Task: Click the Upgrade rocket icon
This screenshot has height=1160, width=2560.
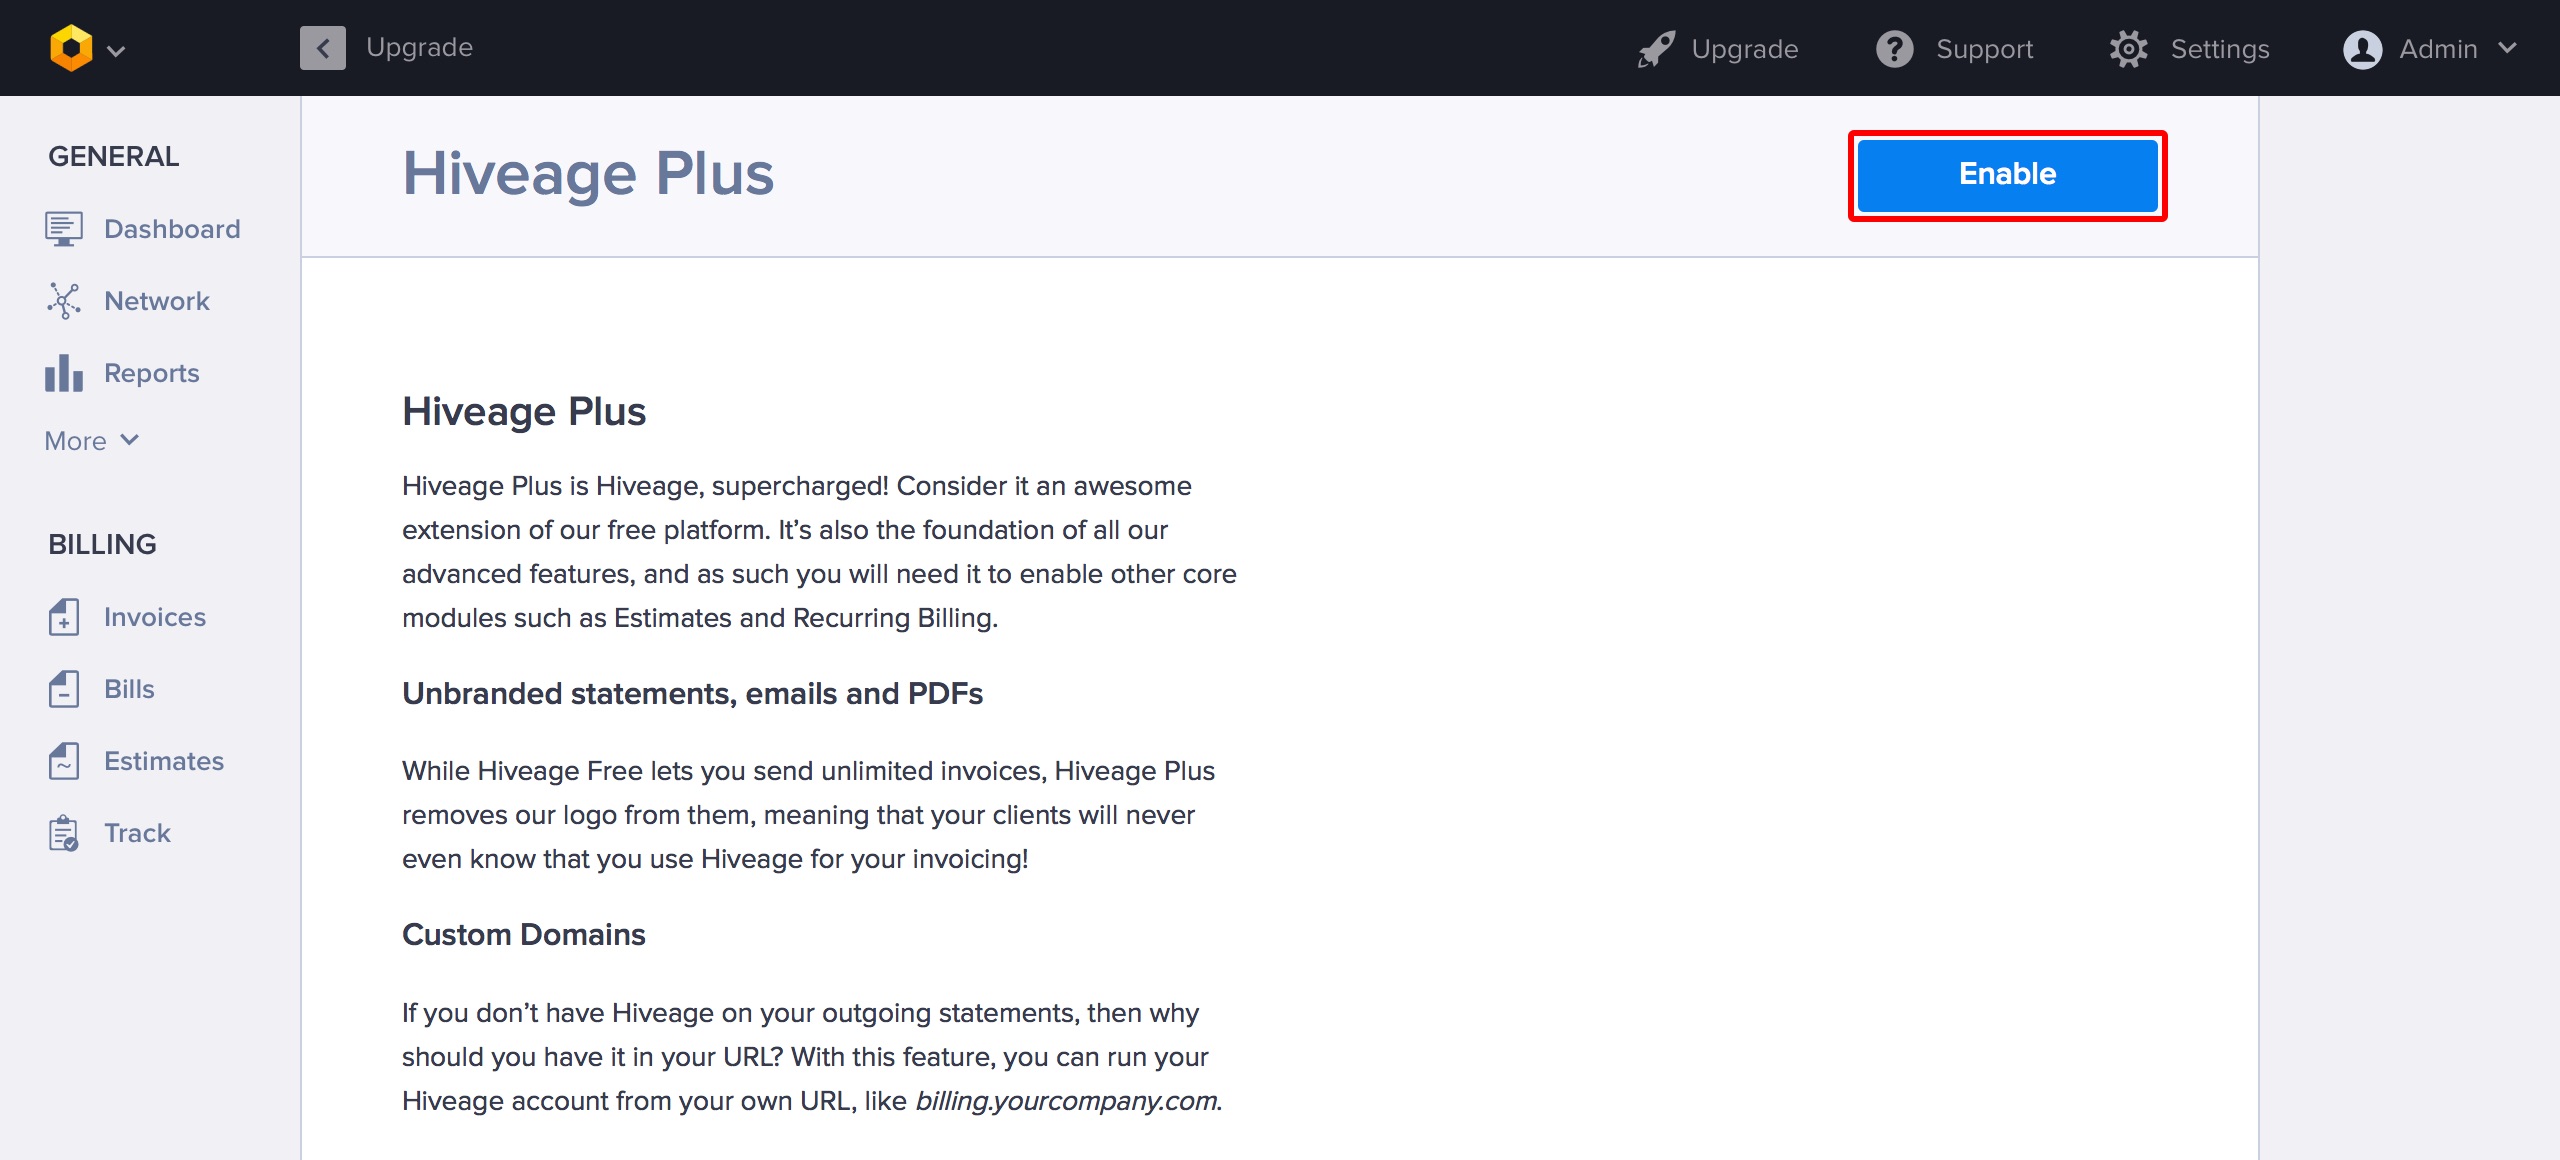Action: 1656,49
